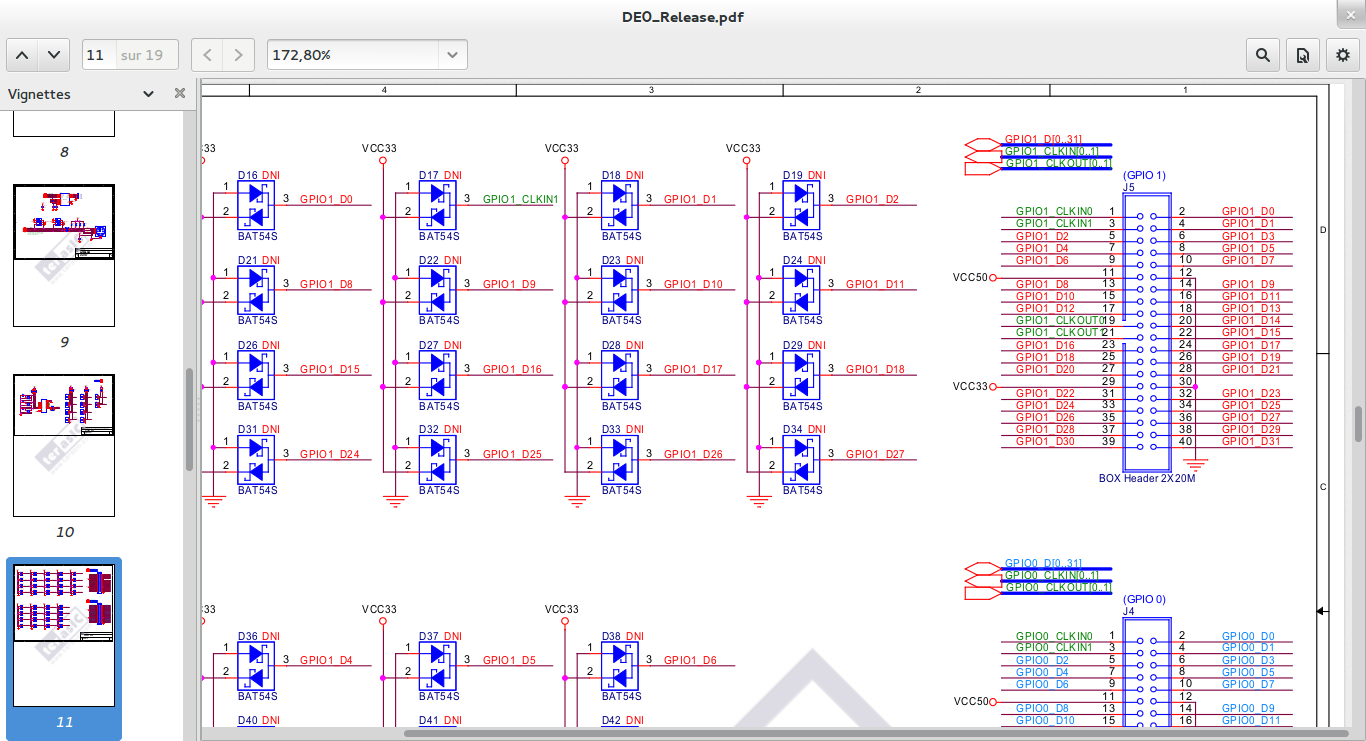
Task: Close the Vignettes sidebar panel
Action: coord(180,93)
